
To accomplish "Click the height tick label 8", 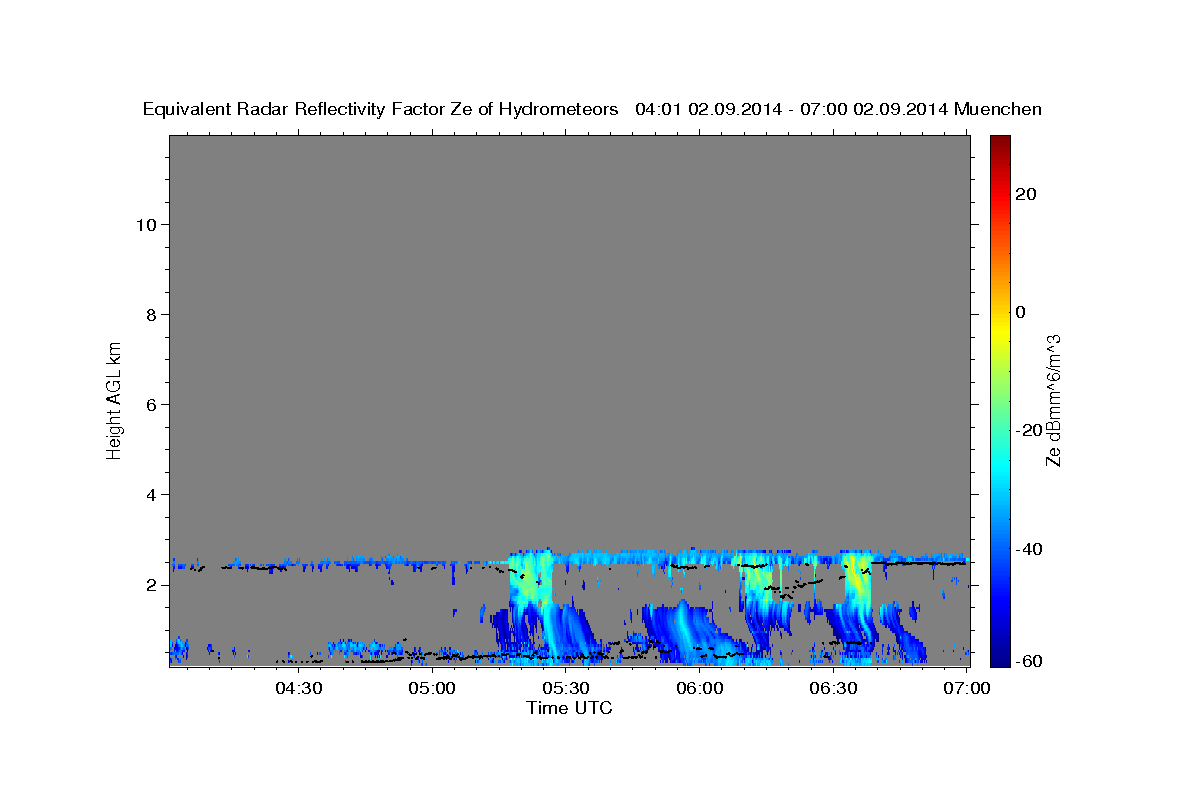I will 149,314.
